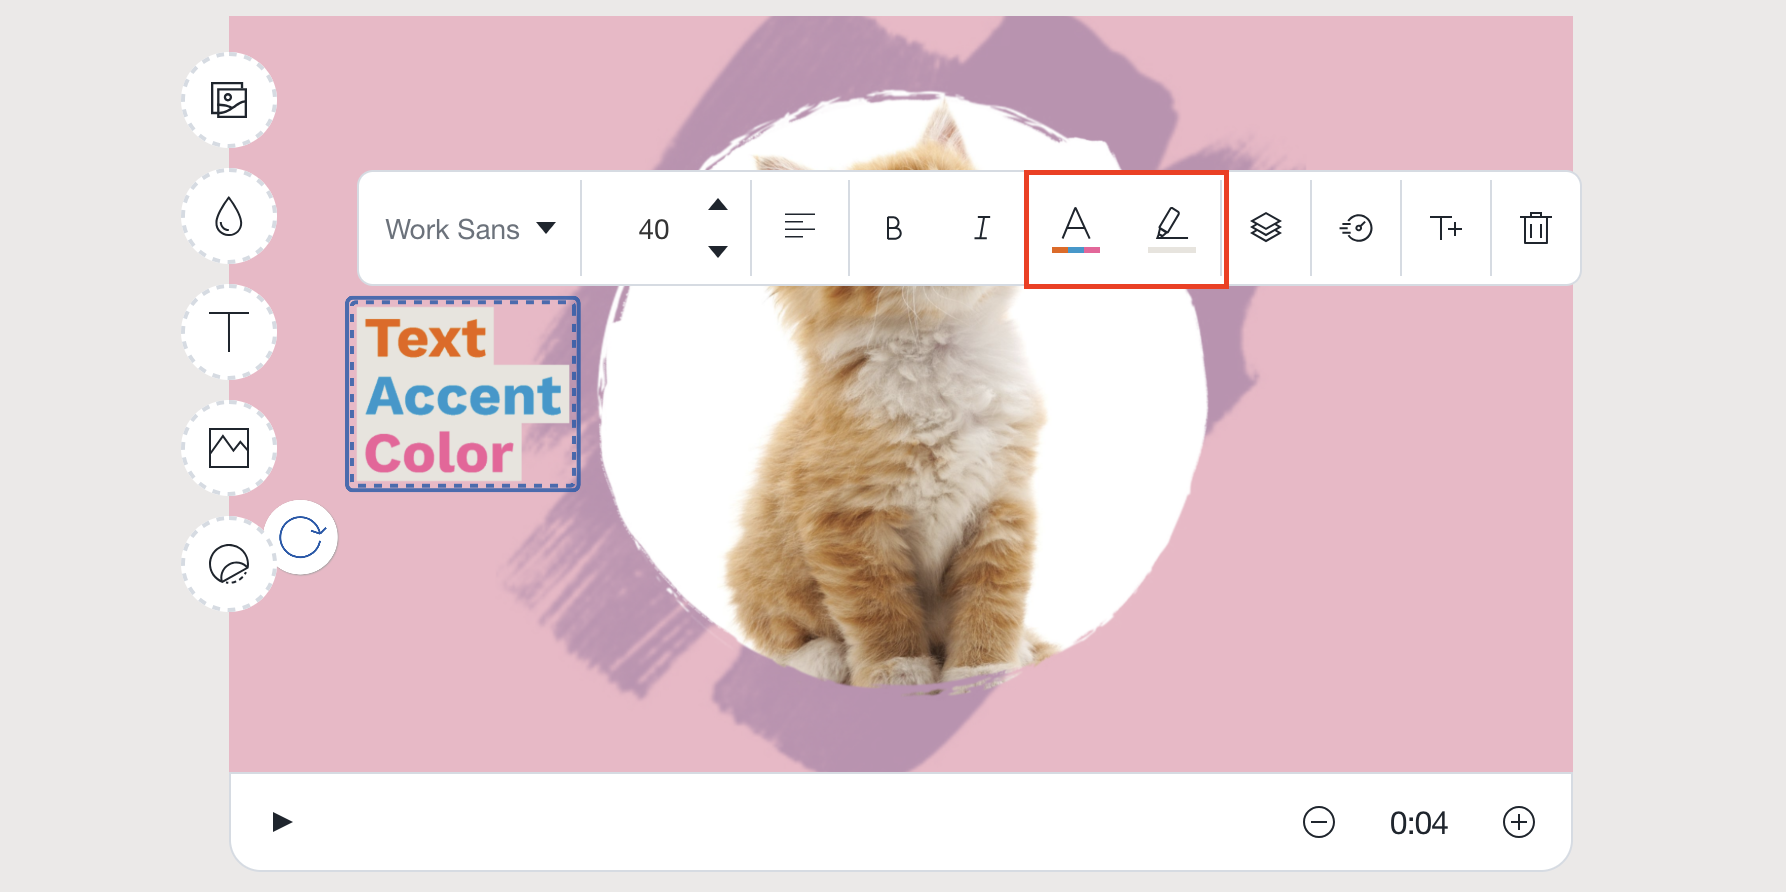This screenshot has width=1786, height=892.
Task: Decrease font size with down arrow
Action: tap(718, 252)
